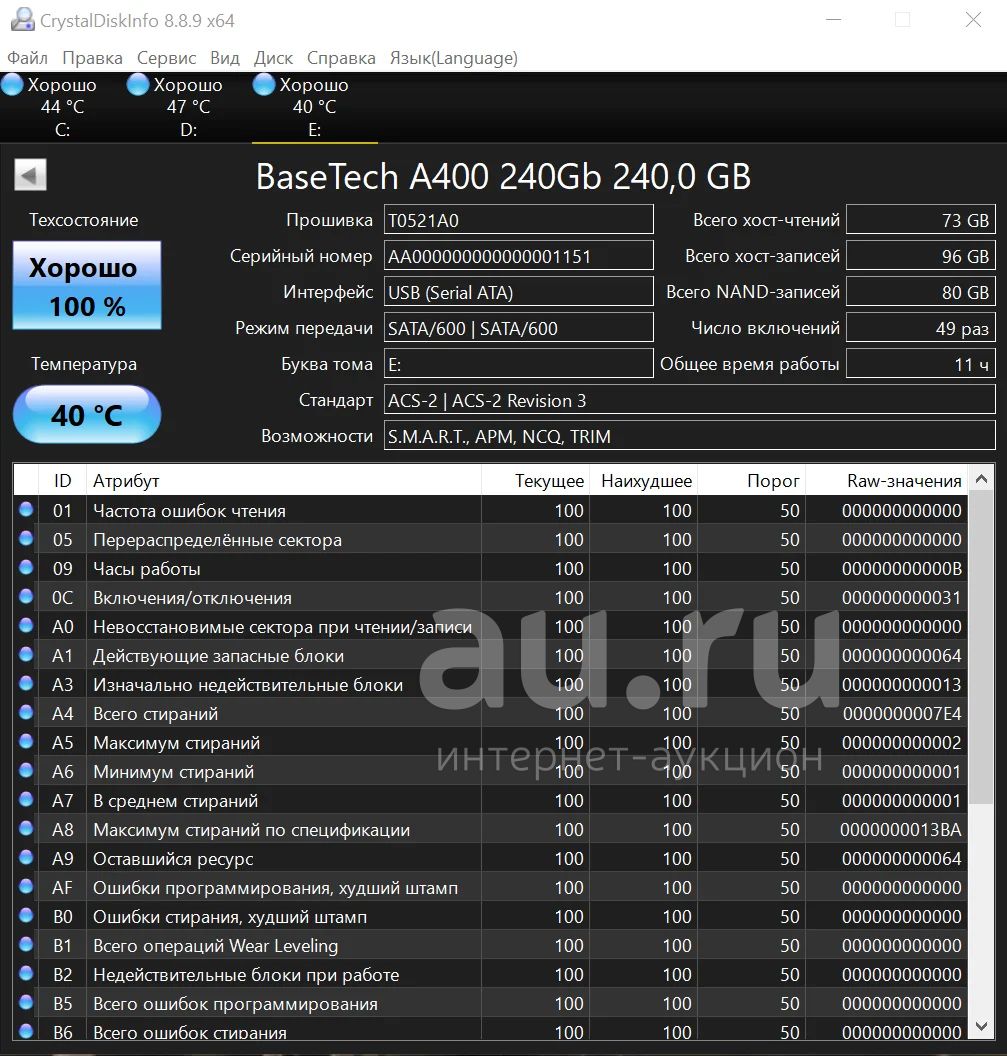Click the blue status orb for drive E:
The width and height of the screenshot is (1007, 1056).
pos(263,84)
